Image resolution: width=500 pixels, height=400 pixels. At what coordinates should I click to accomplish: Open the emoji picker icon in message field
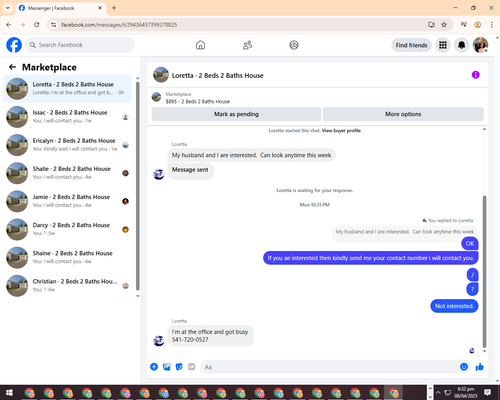click(464, 367)
